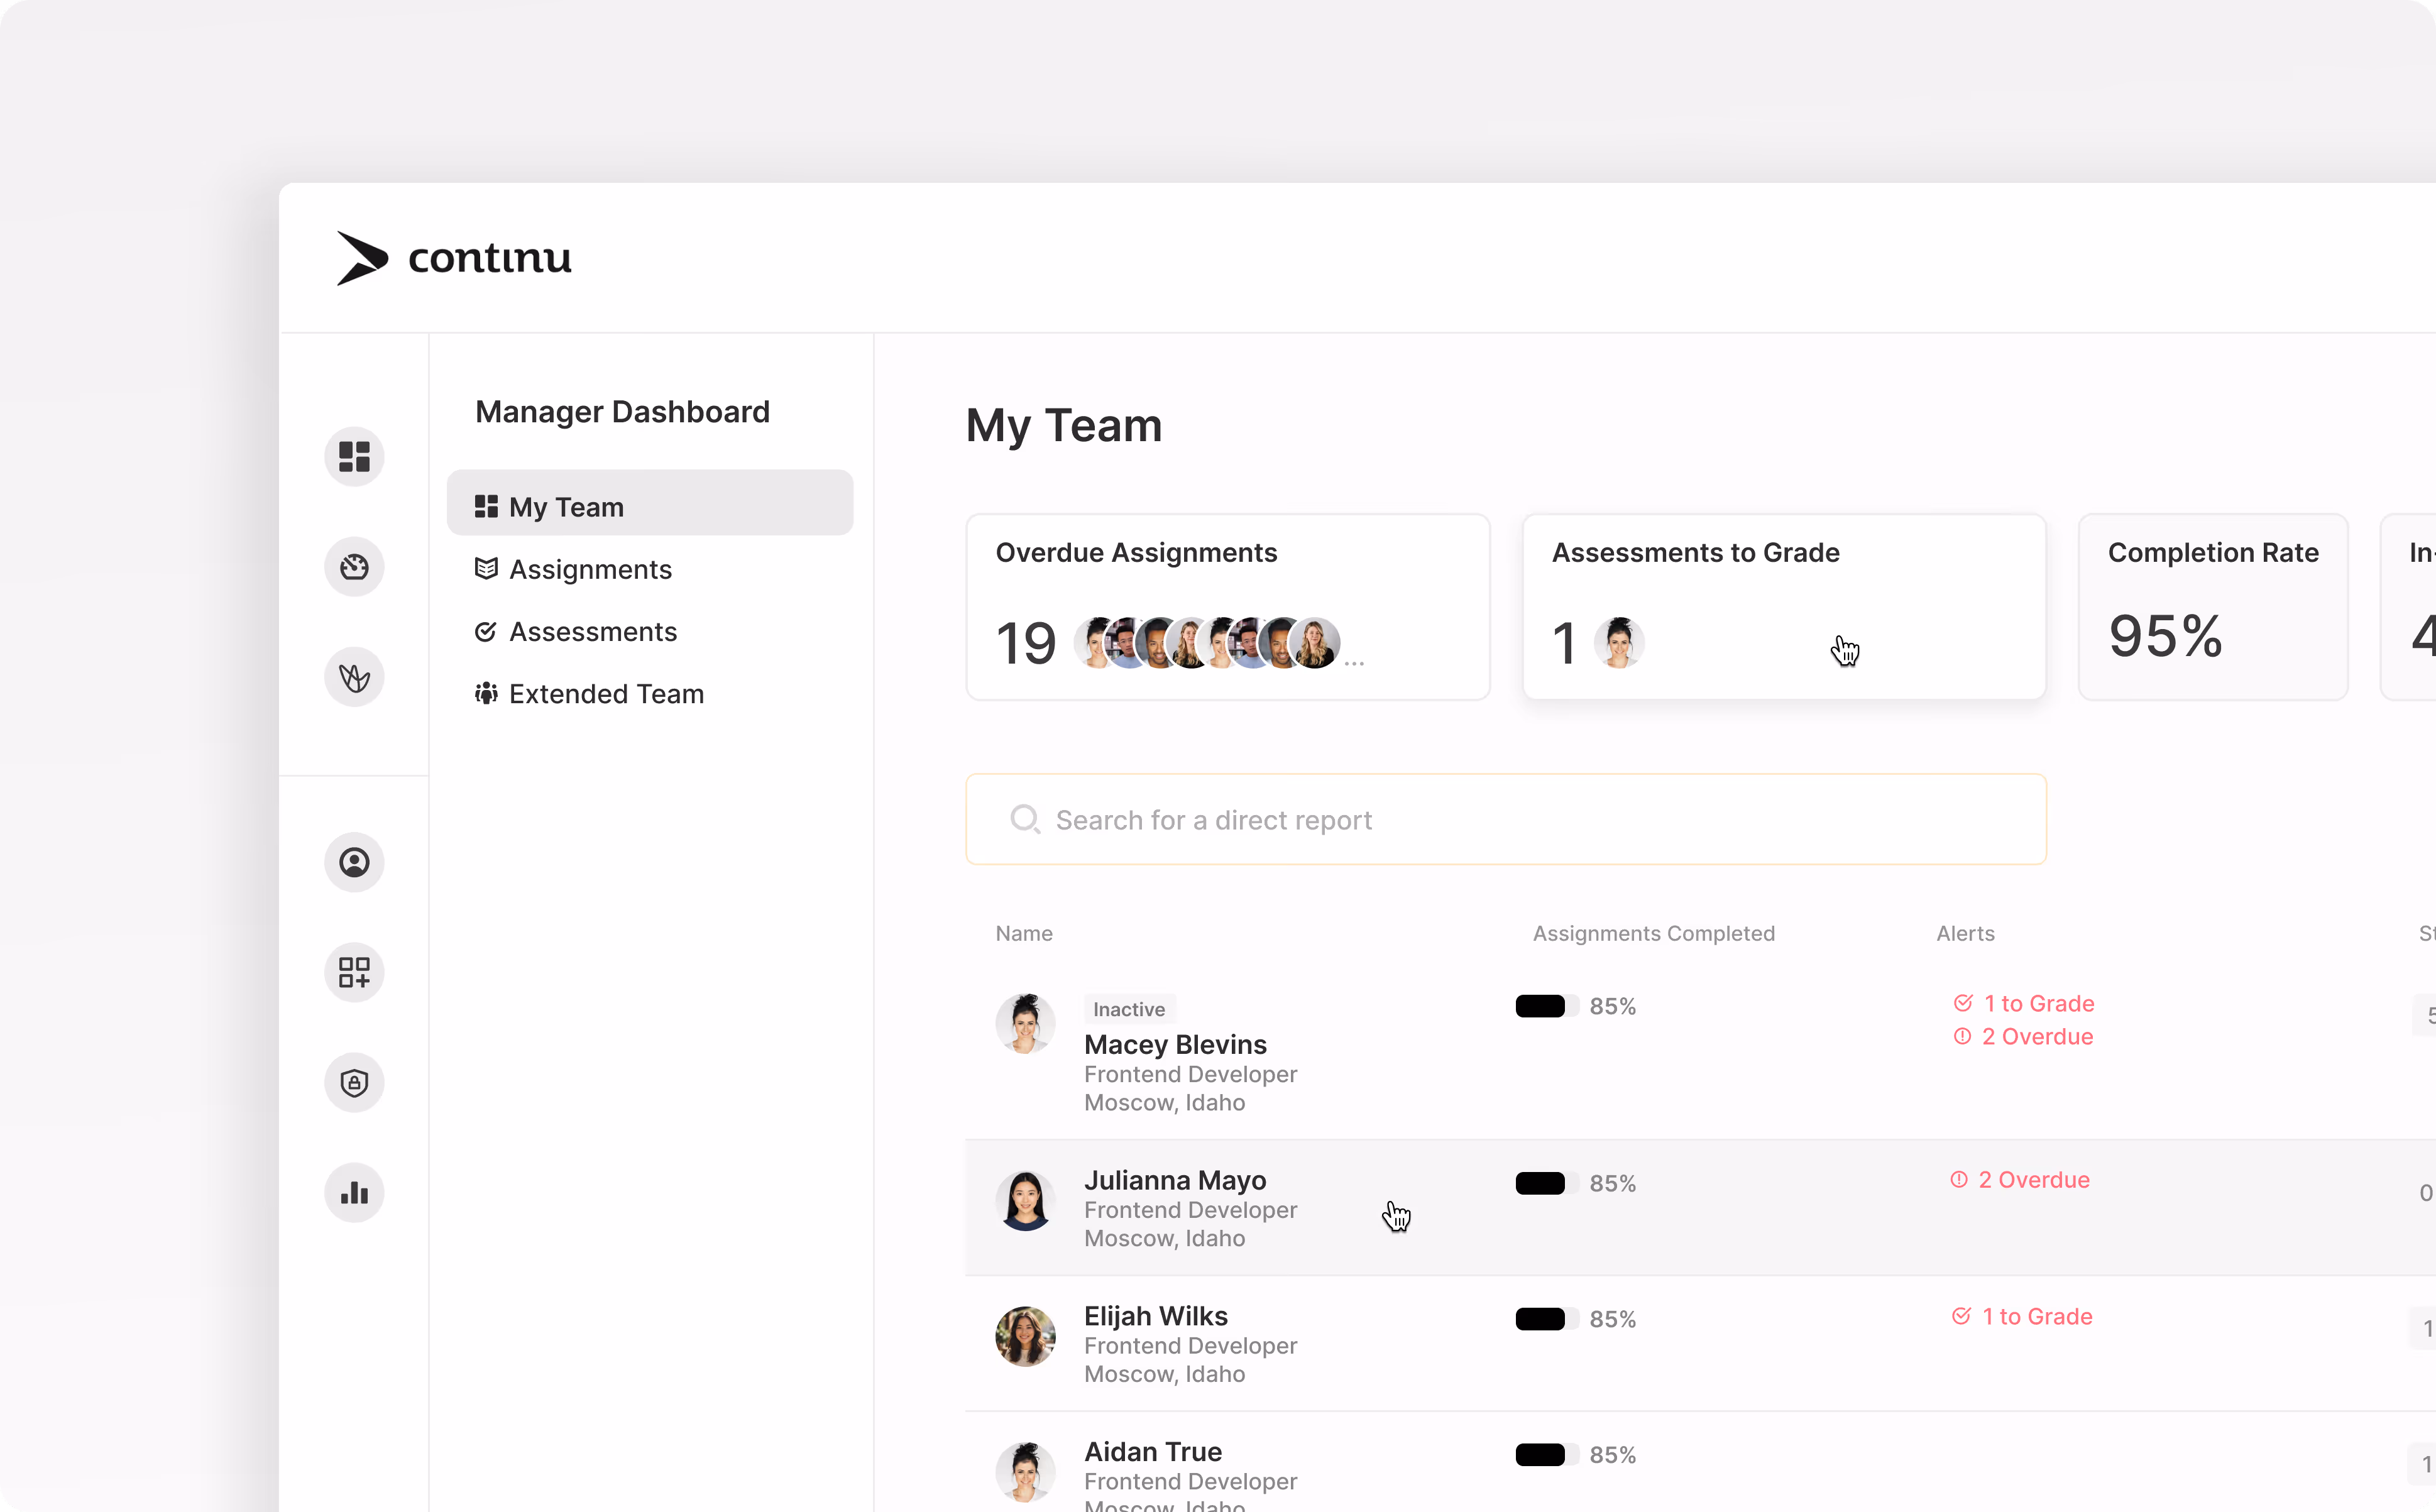Click Macey Blevins 1 to Grade alert
Image resolution: width=2436 pixels, height=1512 pixels.
click(x=2024, y=1003)
